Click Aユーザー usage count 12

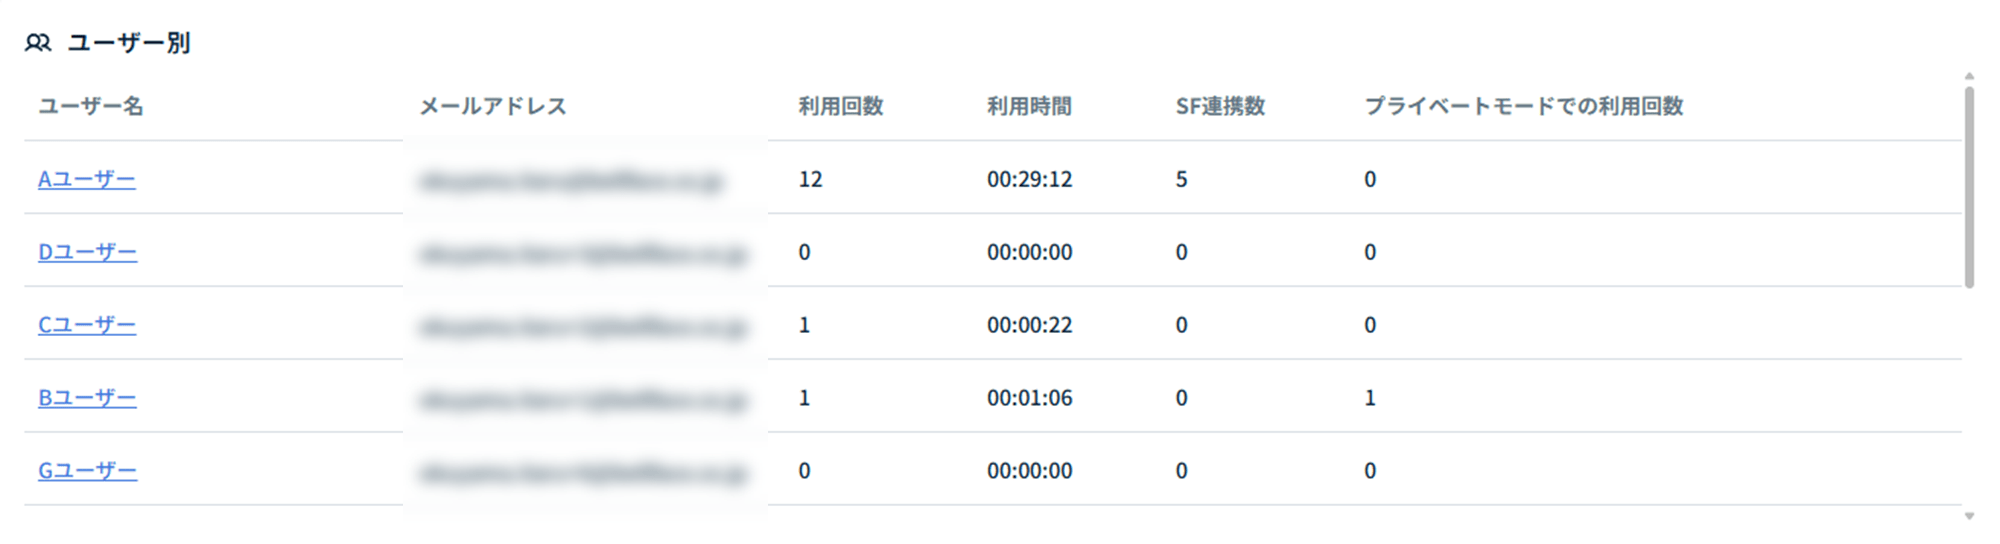point(810,179)
